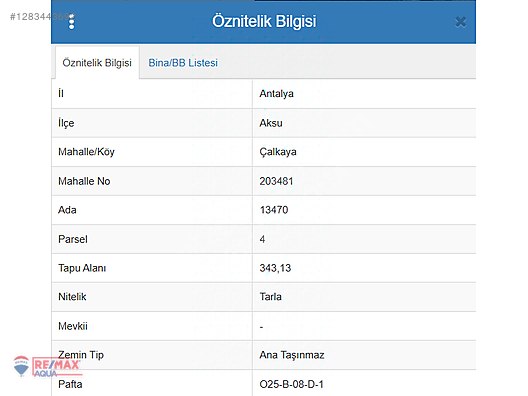
Task: Click the 'Mahalle No' label
Action: pyautogui.click(x=84, y=181)
